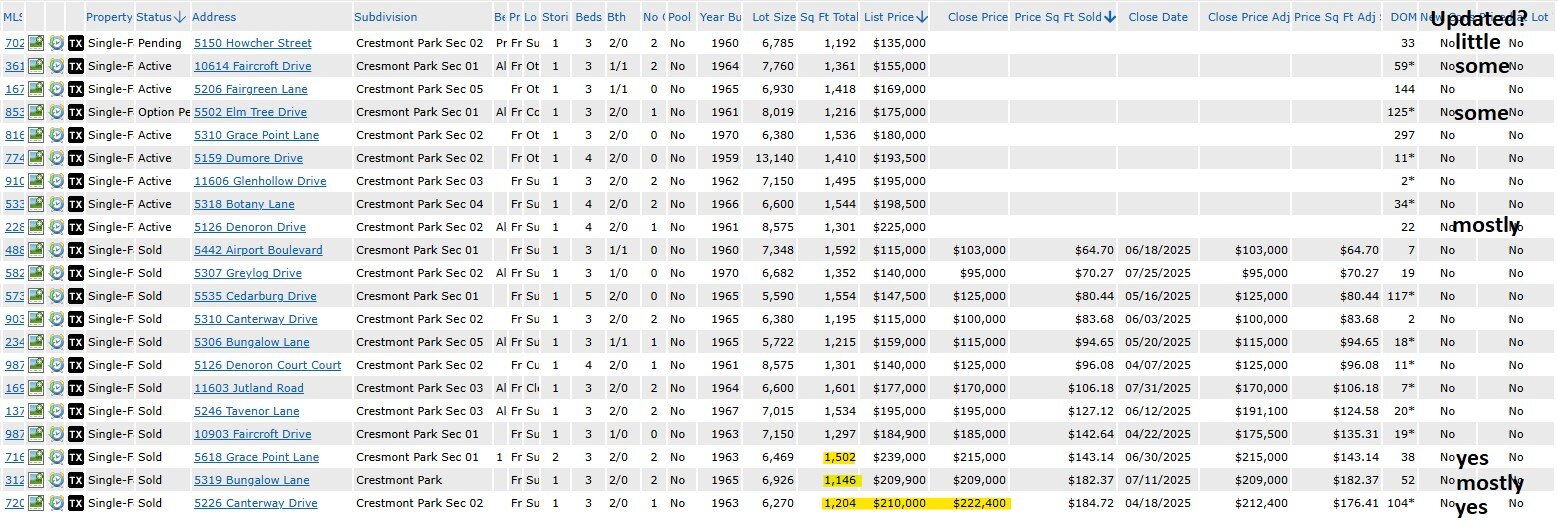Open TX tax icon for 5442 Airport Boulevard

click(76, 250)
